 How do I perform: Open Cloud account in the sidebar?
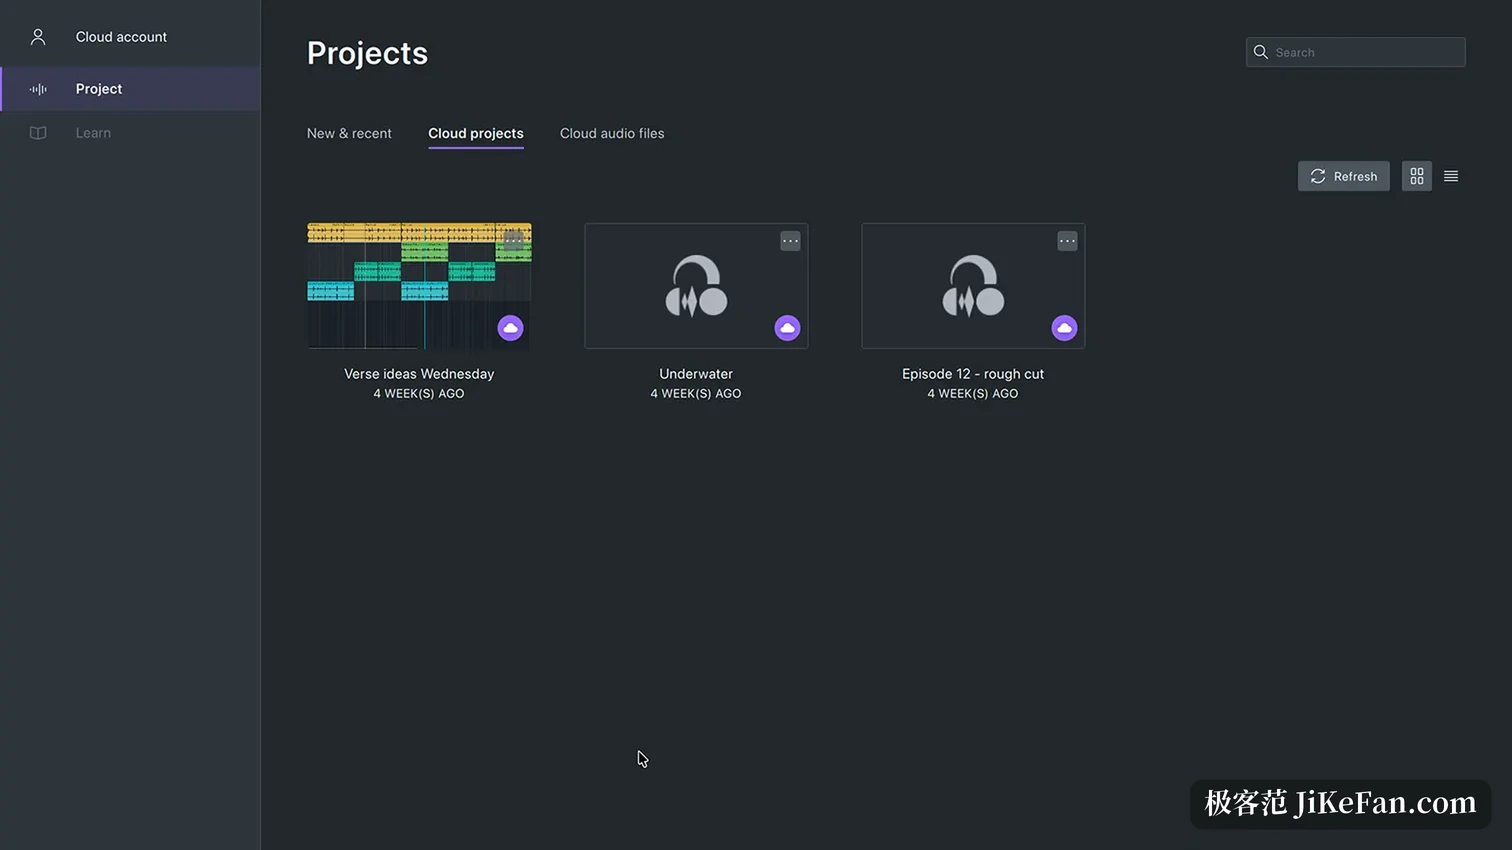pos(130,37)
